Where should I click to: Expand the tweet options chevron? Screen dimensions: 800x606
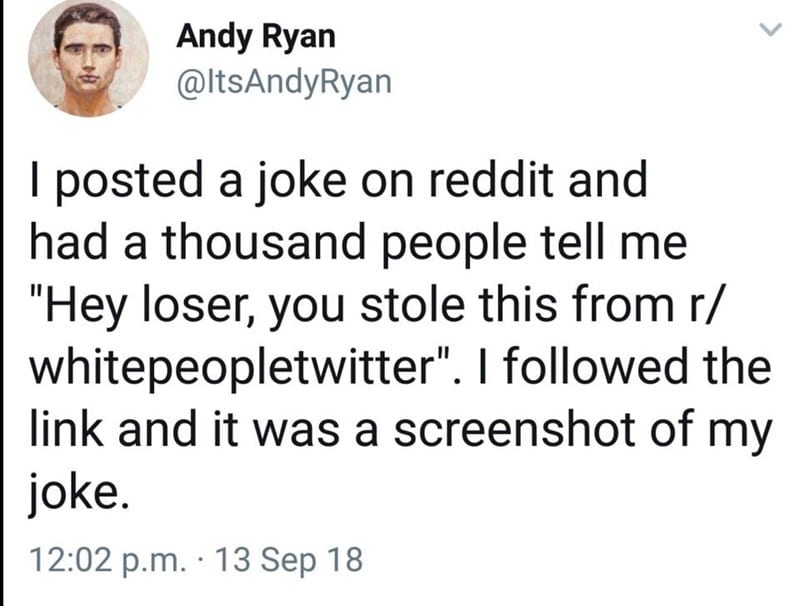click(x=770, y=30)
